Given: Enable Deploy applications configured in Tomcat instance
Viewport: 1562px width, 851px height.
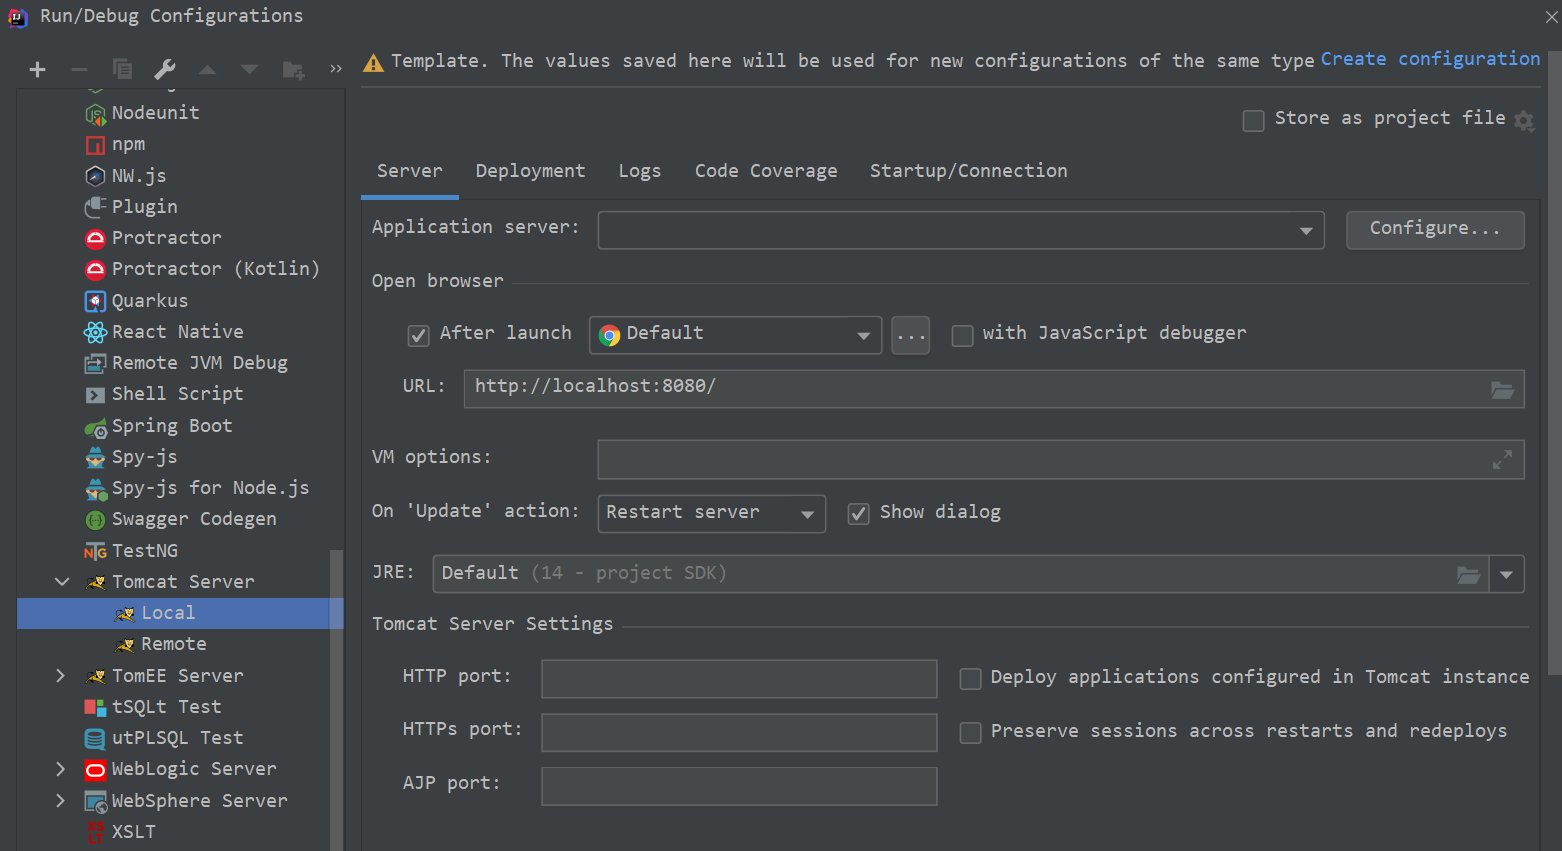Looking at the screenshot, I should [x=970, y=680].
